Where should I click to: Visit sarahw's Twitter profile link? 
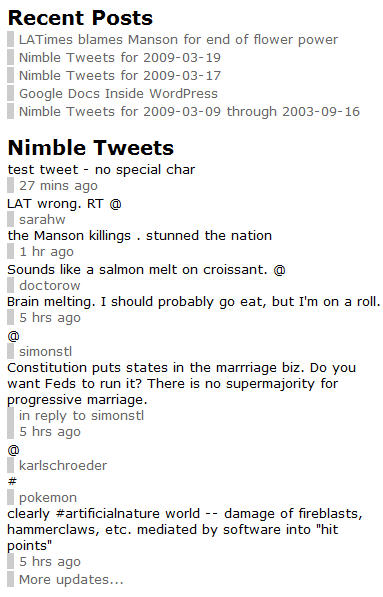[x=42, y=220]
